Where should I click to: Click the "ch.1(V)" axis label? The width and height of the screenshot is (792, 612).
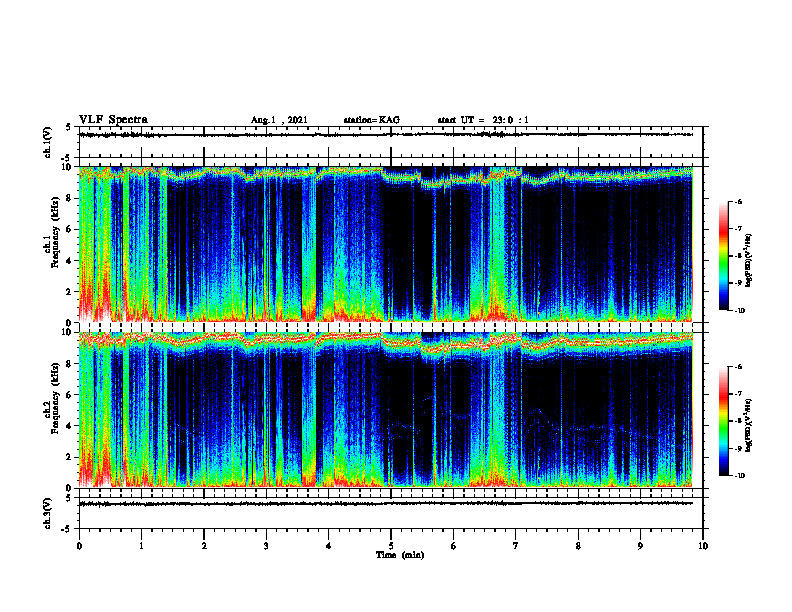point(48,142)
